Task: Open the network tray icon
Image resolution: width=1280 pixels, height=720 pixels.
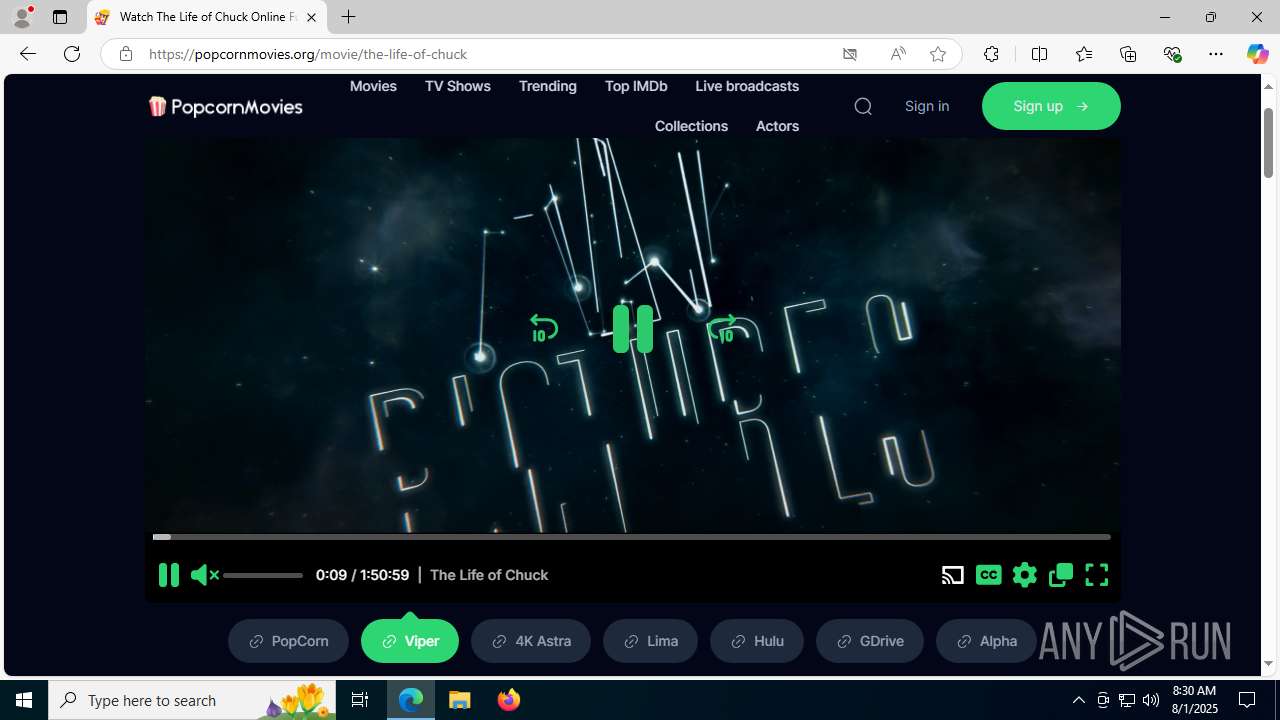Action: [x=1127, y=700]
